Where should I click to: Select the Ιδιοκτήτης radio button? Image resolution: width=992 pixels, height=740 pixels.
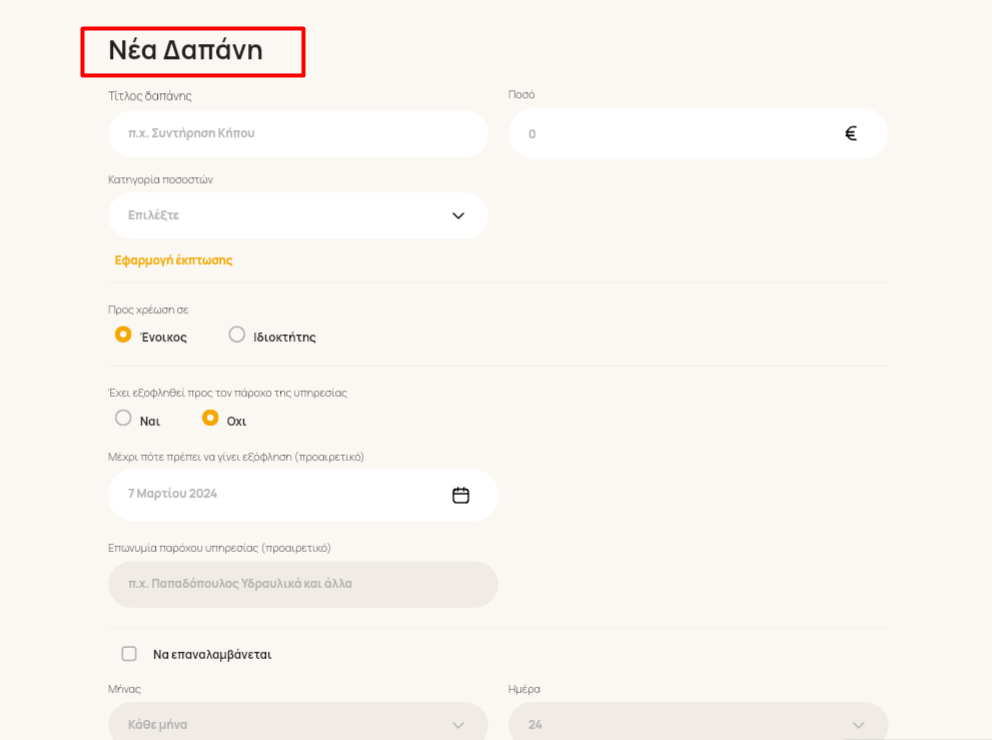coord(237,334)
